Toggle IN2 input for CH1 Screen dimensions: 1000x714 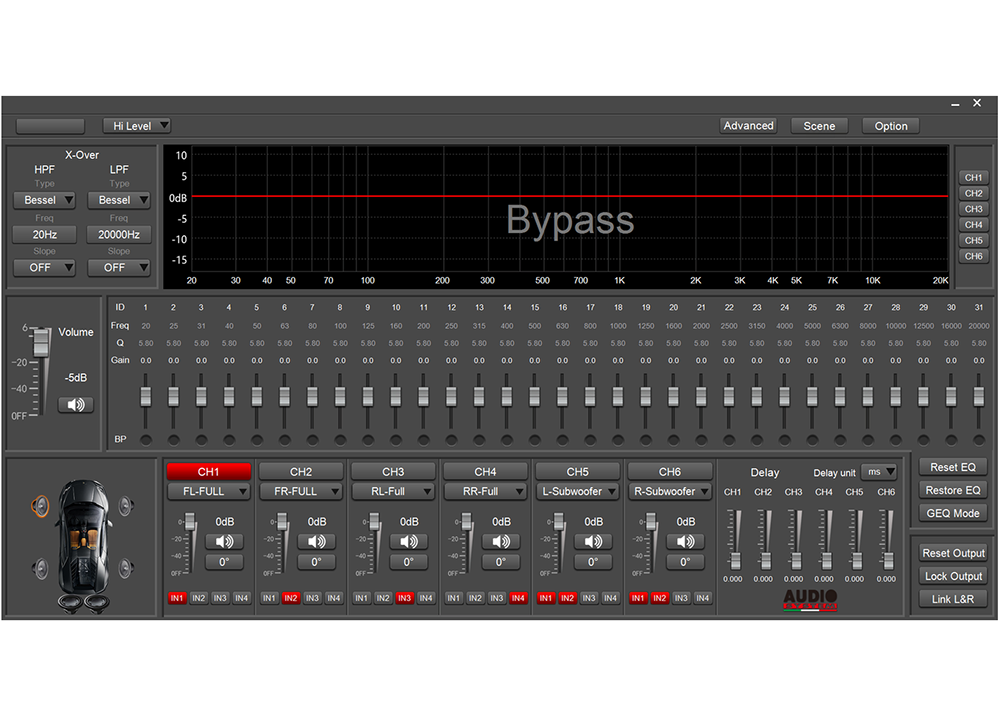(198, 598)
